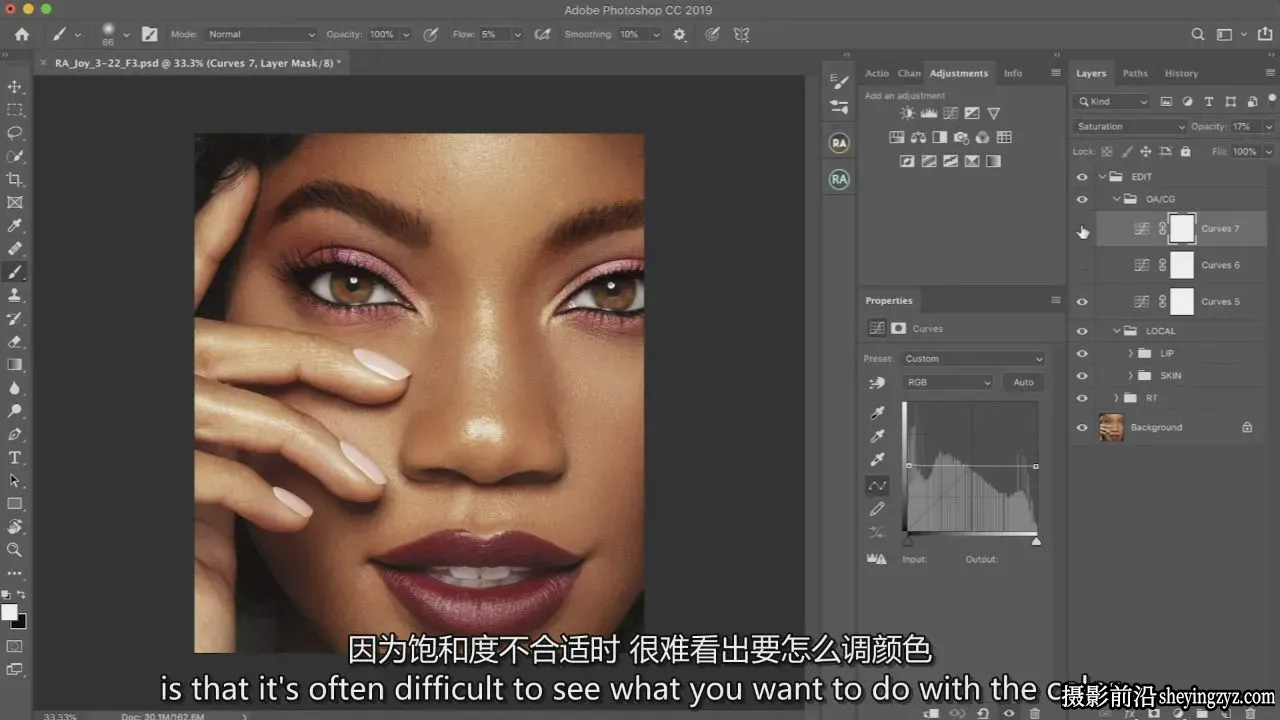Image resolution: width=1280 pixels, height=720 pixels.
Task: Select the Lasso tool
Action: pos(15,133)
